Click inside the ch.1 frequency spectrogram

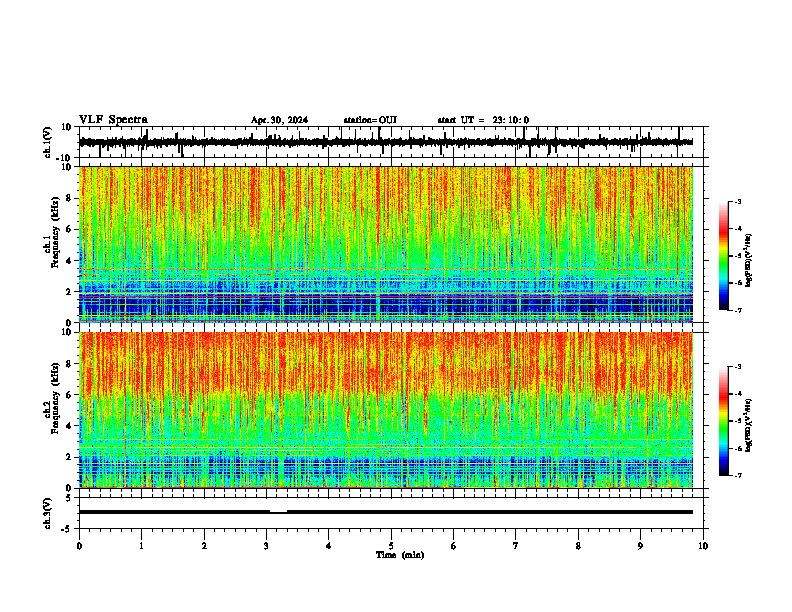coord(386,244)
